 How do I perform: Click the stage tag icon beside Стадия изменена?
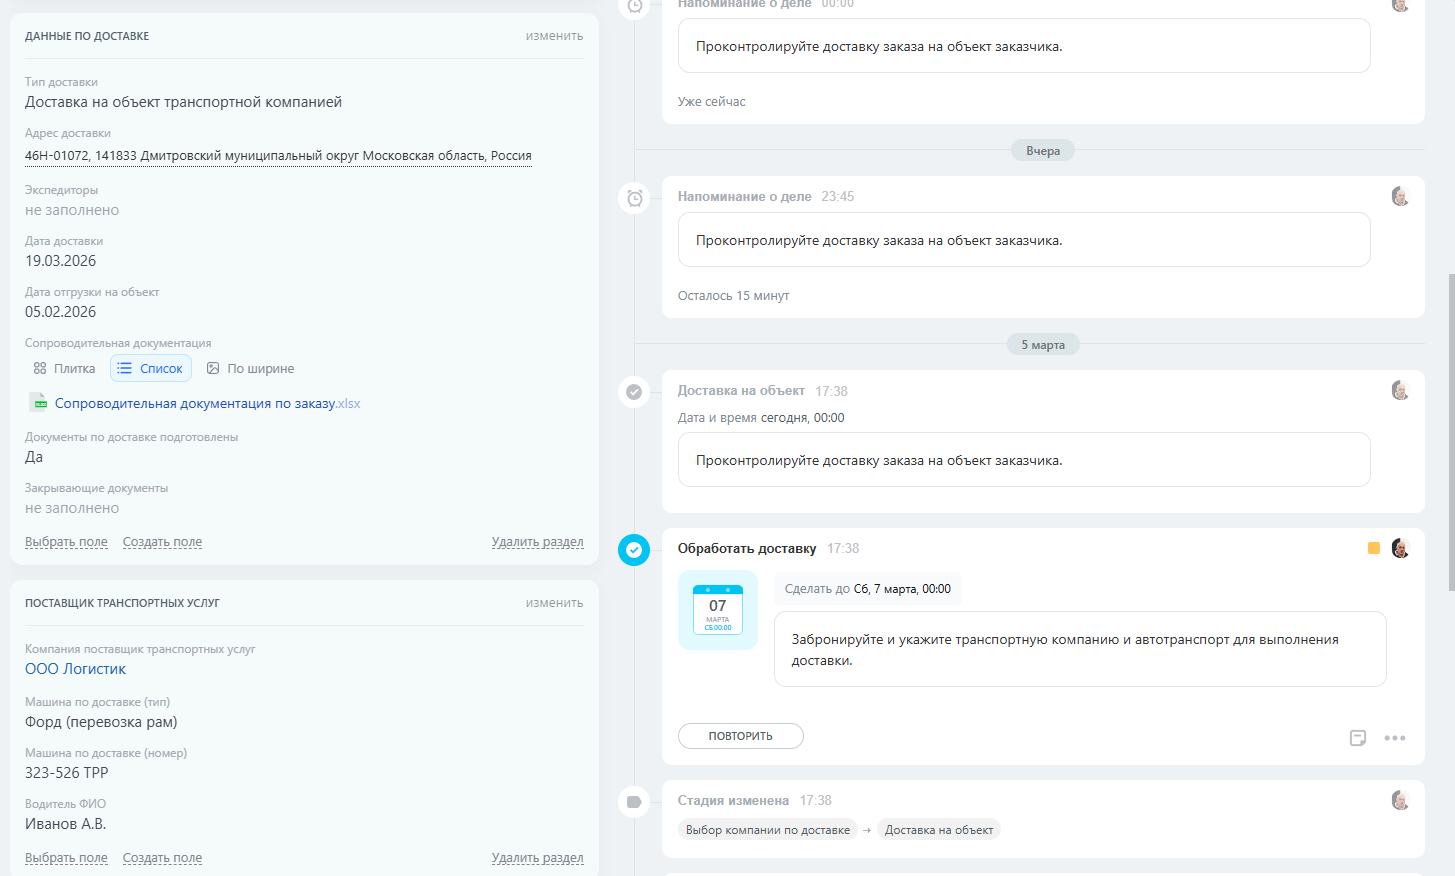pos(634,802)
